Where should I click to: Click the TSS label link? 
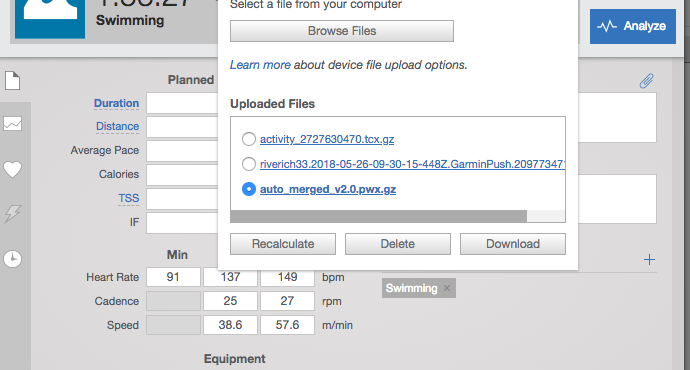pyautogui.click(x=128, y=198)
